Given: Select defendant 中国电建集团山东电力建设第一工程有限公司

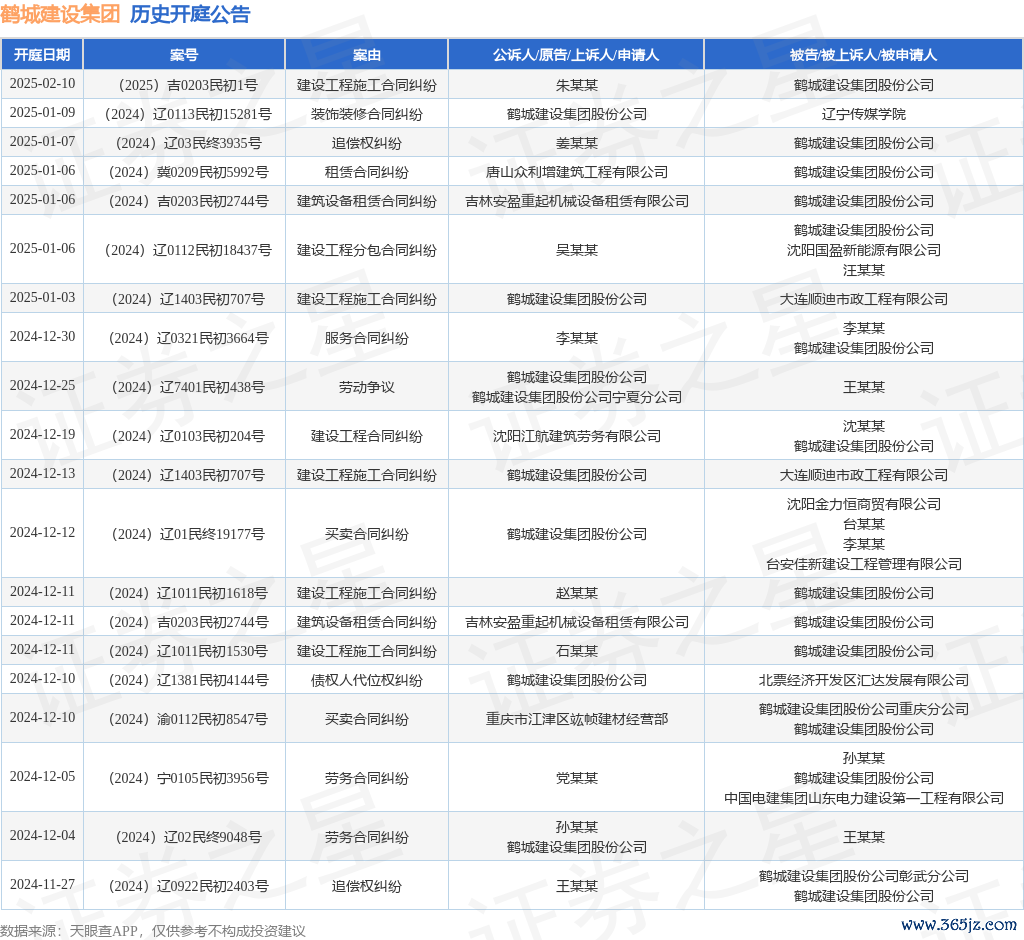Looking at the screenshot, I should [x=863, y=798].
